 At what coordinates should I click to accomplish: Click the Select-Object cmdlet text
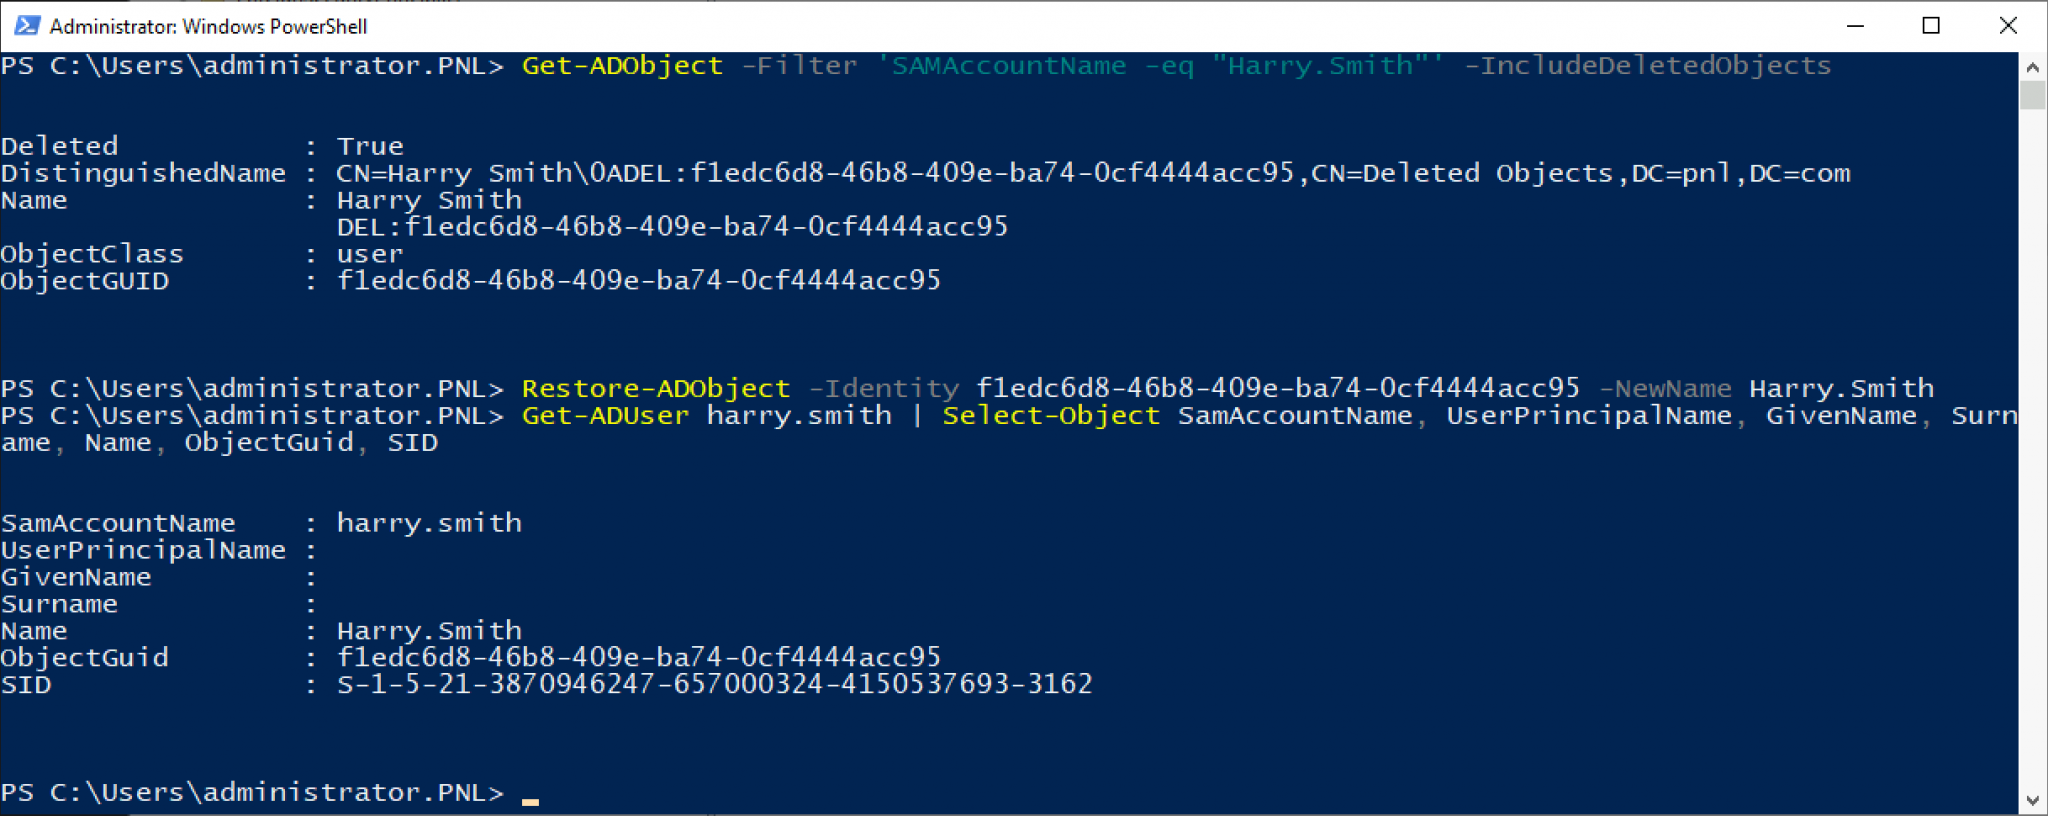[1050, 416]
